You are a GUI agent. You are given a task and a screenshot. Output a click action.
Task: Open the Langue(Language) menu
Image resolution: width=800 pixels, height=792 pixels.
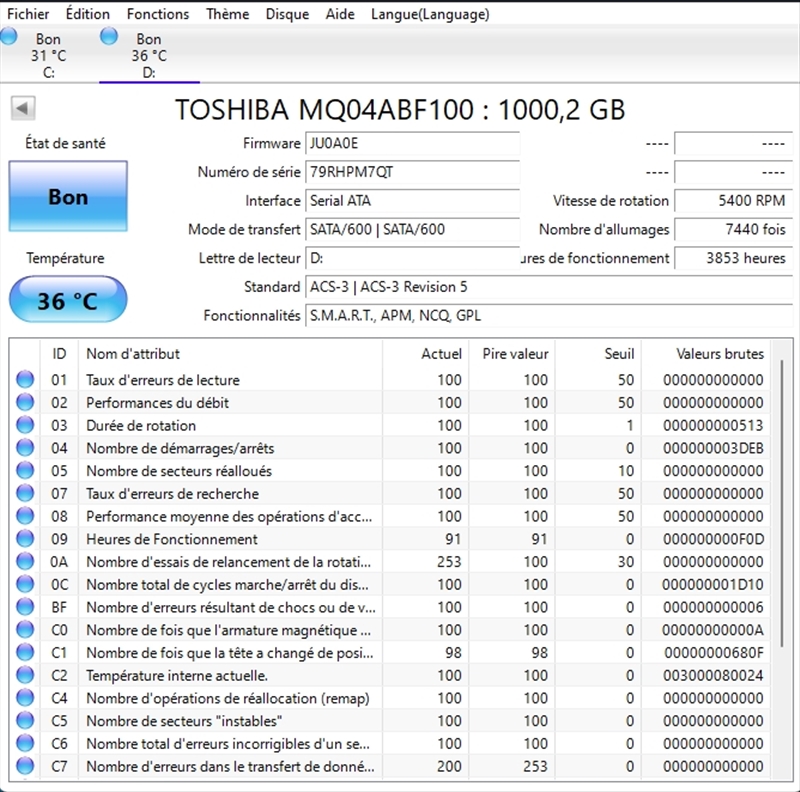tap(430, 14)
